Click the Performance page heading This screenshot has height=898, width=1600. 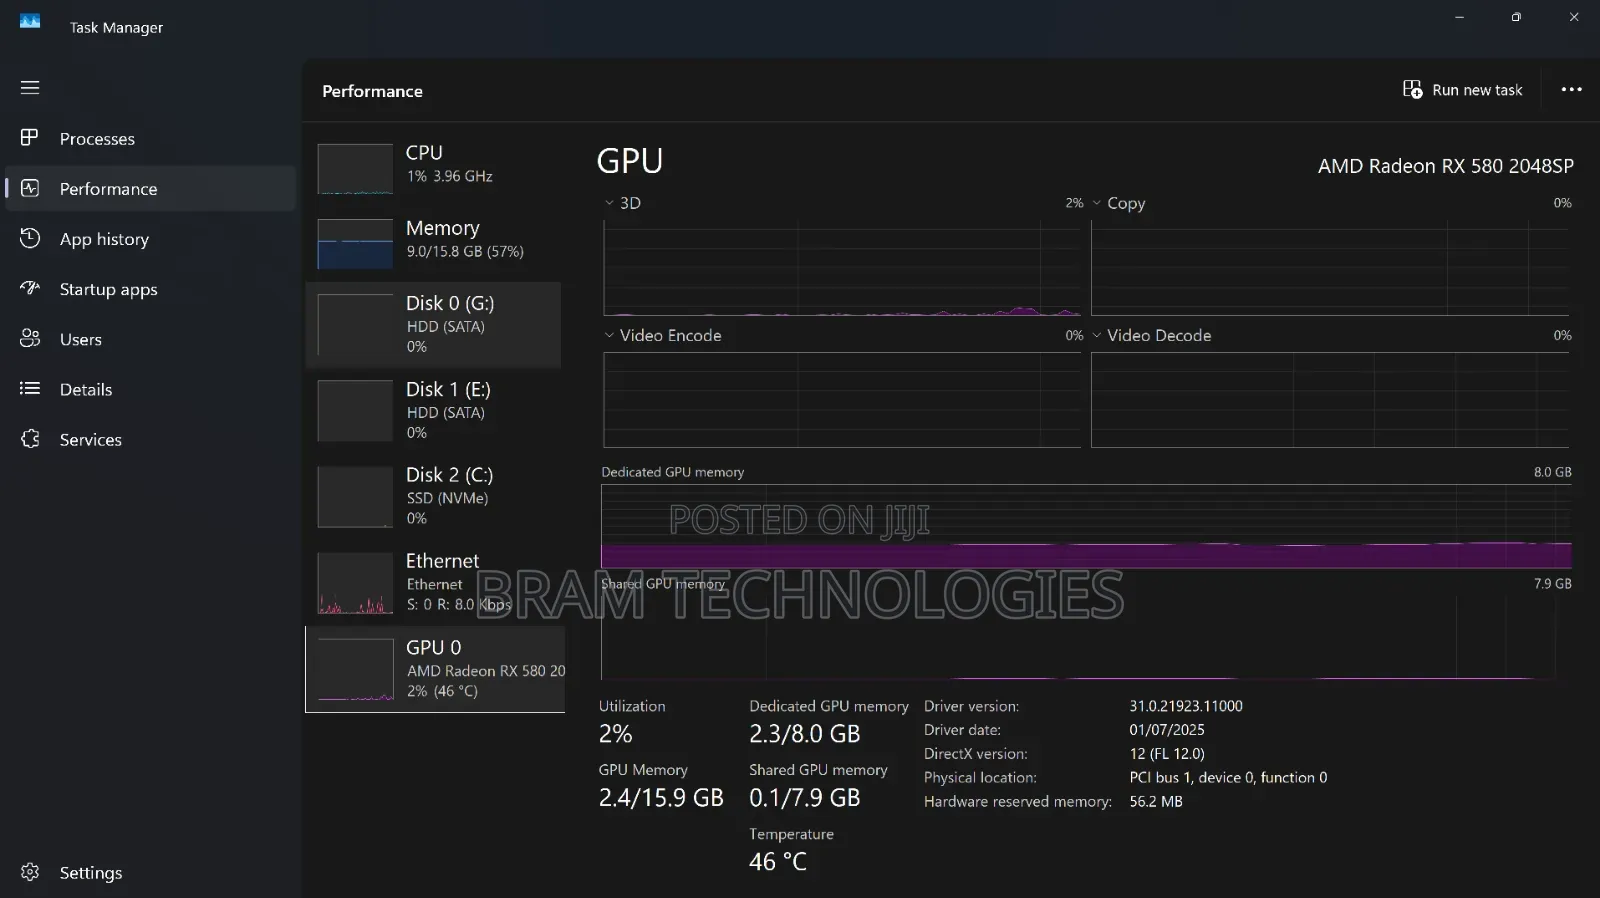tap(372, 91)
